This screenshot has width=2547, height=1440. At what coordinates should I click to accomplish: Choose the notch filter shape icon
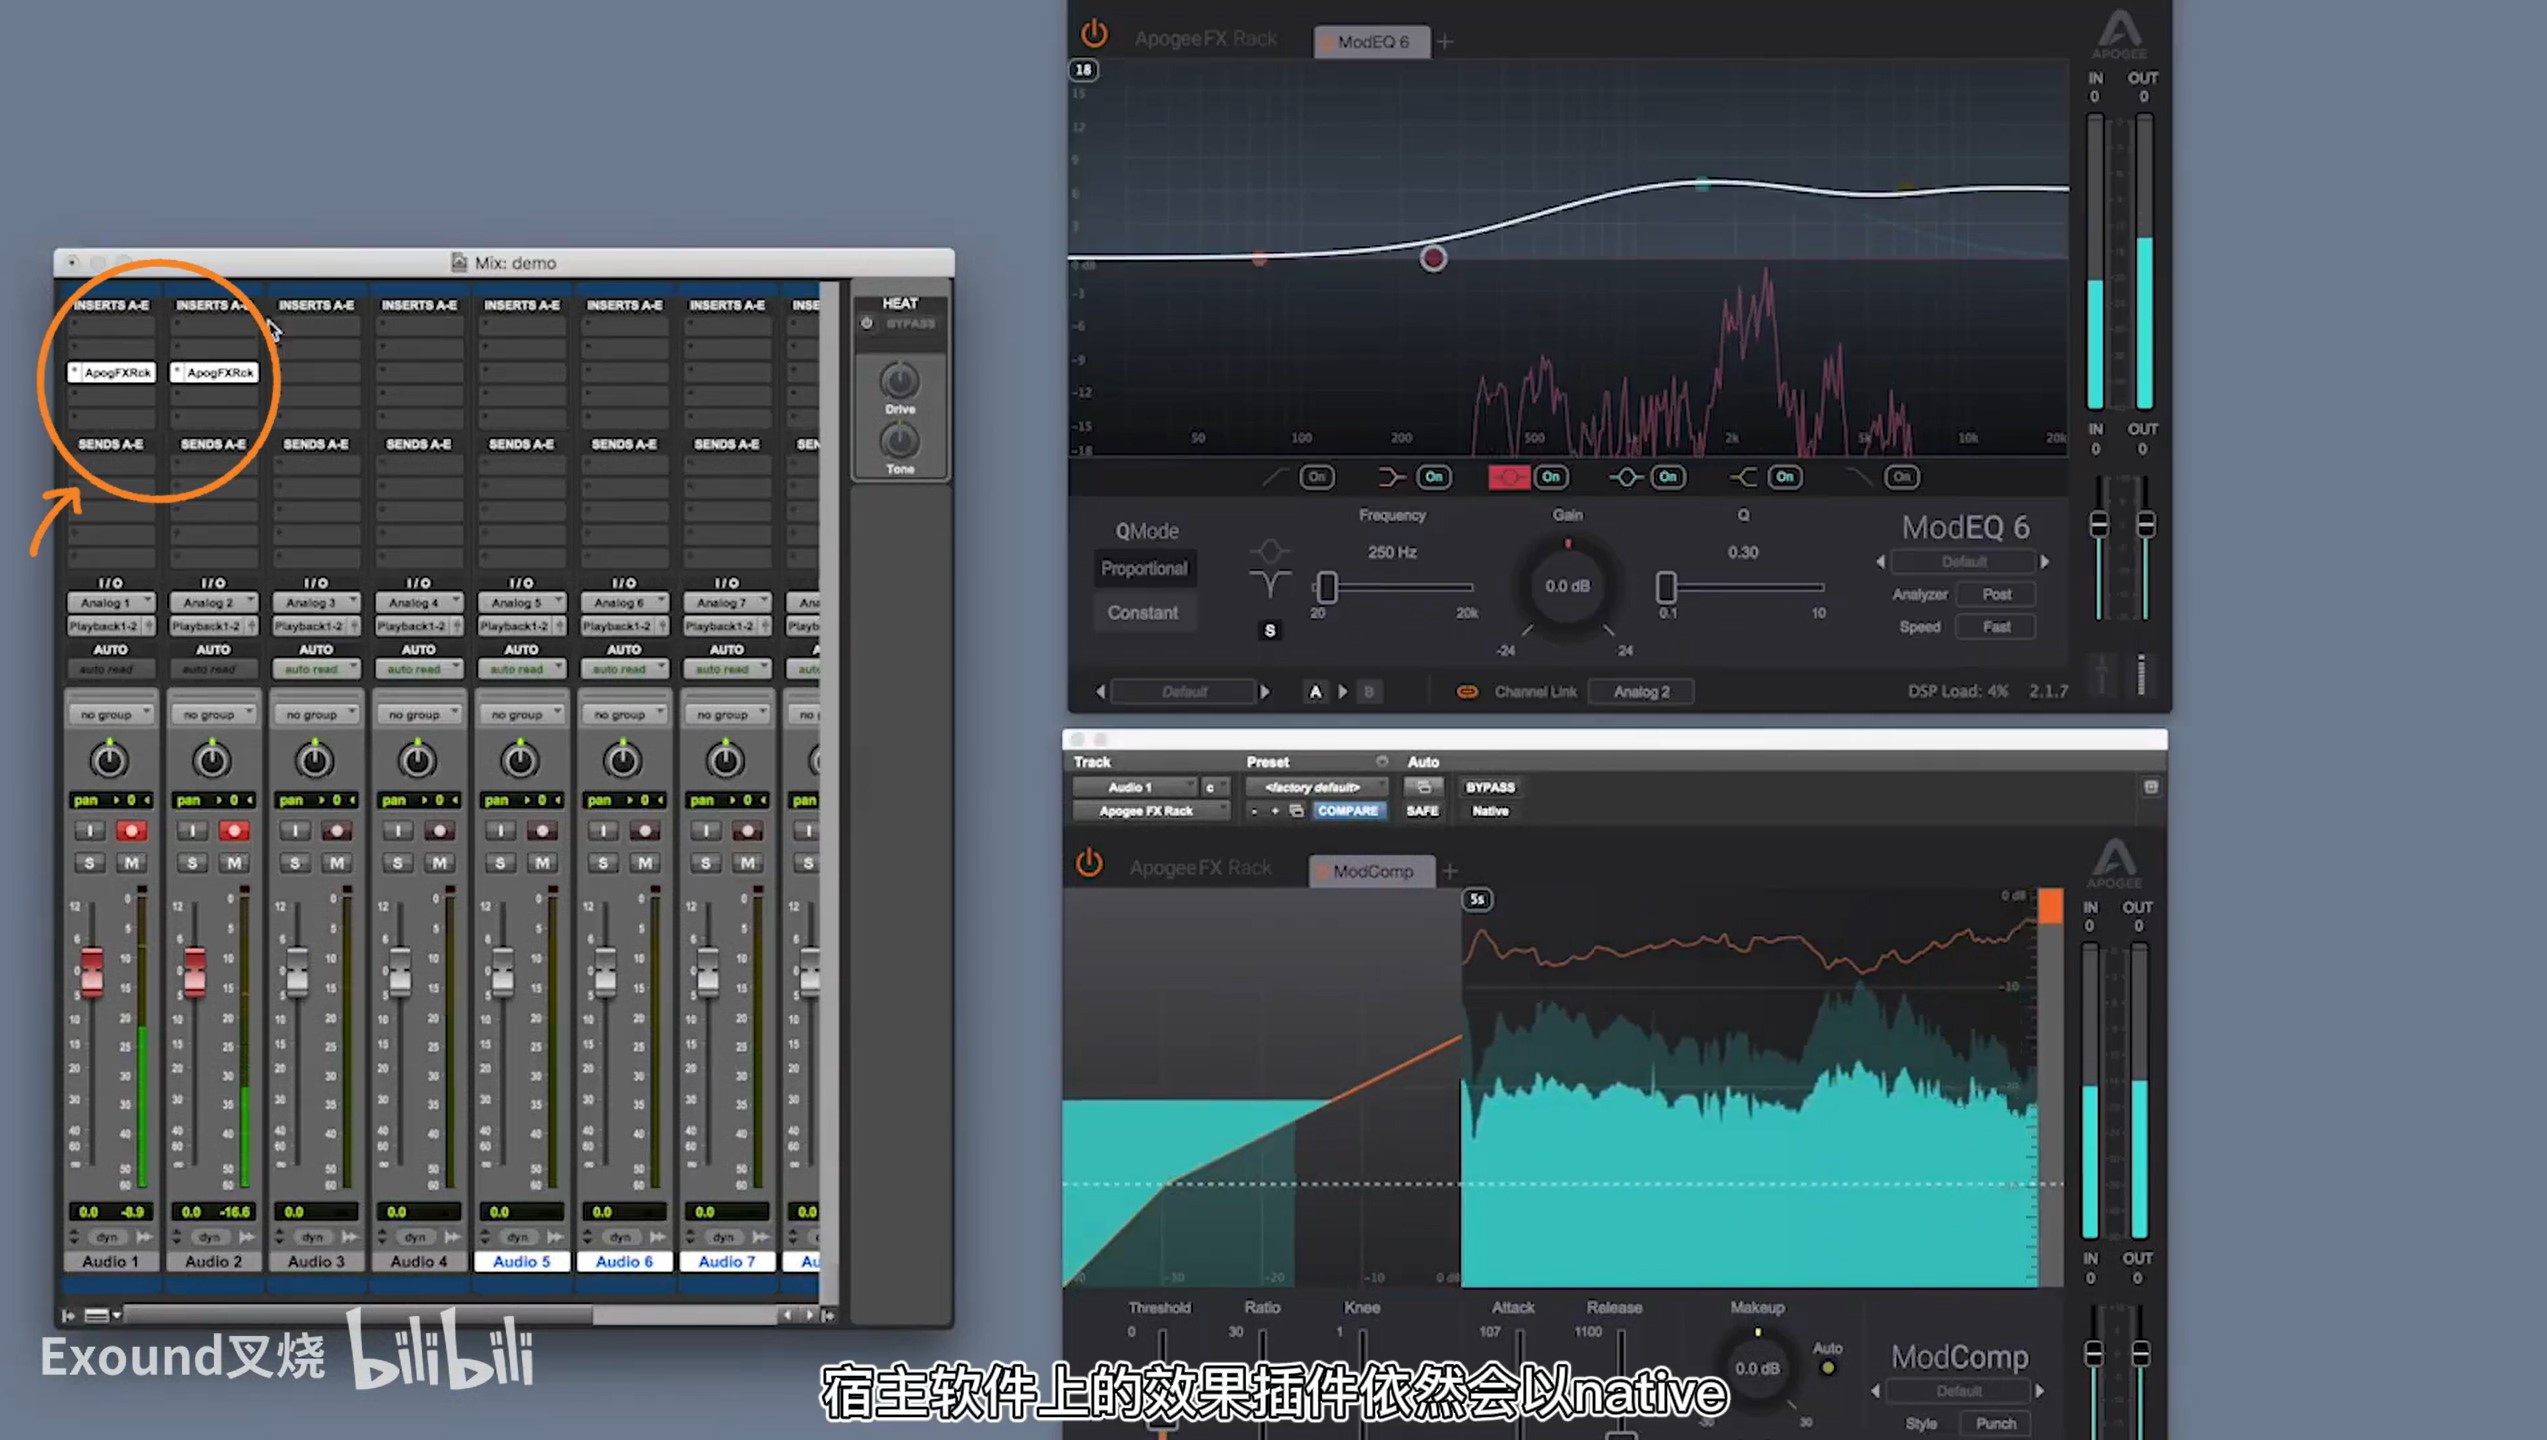1270,584
